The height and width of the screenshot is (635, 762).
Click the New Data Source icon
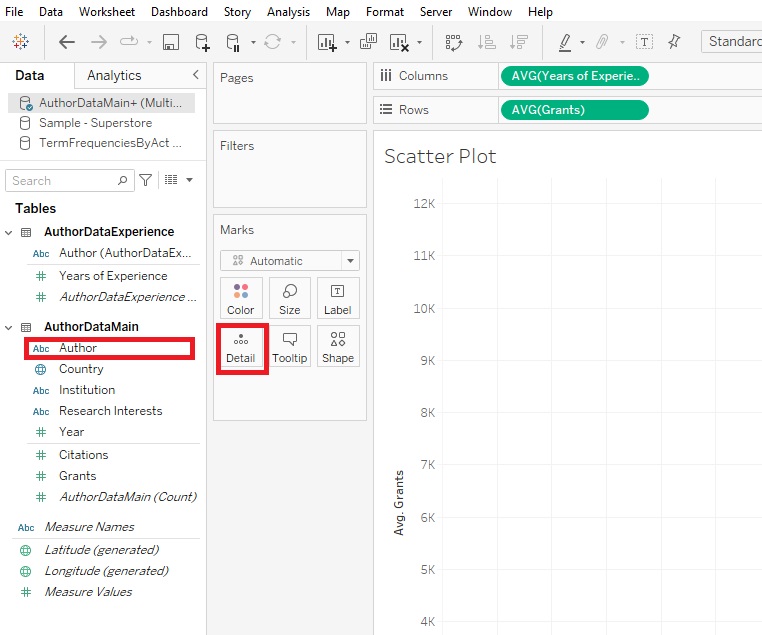[202, 42]
